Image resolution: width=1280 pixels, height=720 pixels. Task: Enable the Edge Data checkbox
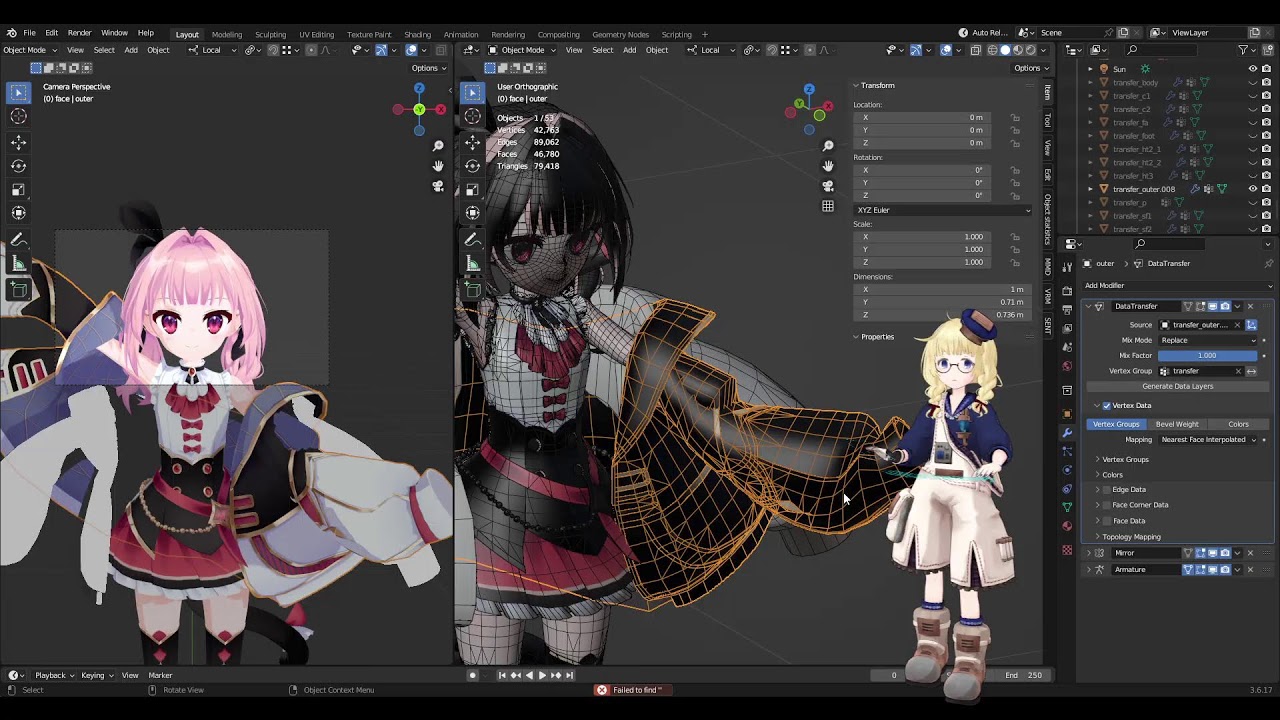tap(1106, 490)
